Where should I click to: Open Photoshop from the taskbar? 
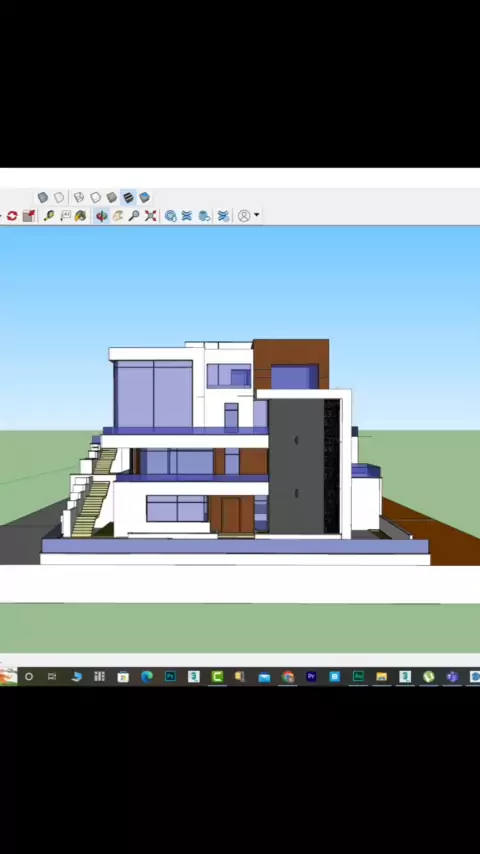tap(171, 676)
